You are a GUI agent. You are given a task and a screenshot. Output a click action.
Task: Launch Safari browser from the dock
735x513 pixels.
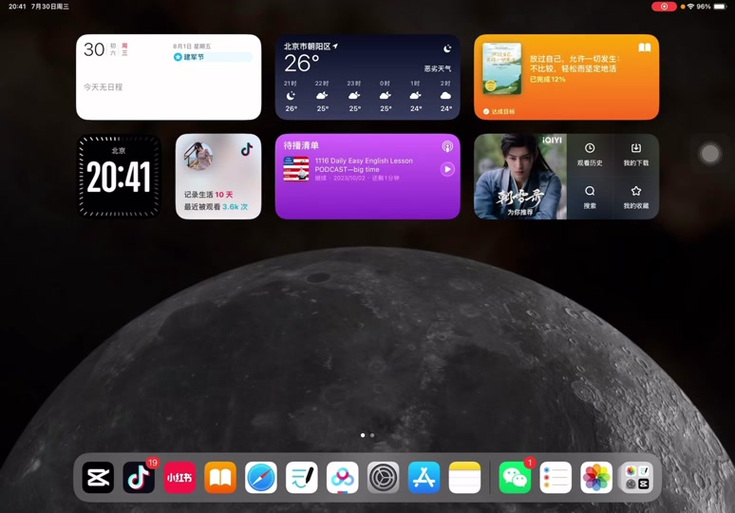click(261, 477)
